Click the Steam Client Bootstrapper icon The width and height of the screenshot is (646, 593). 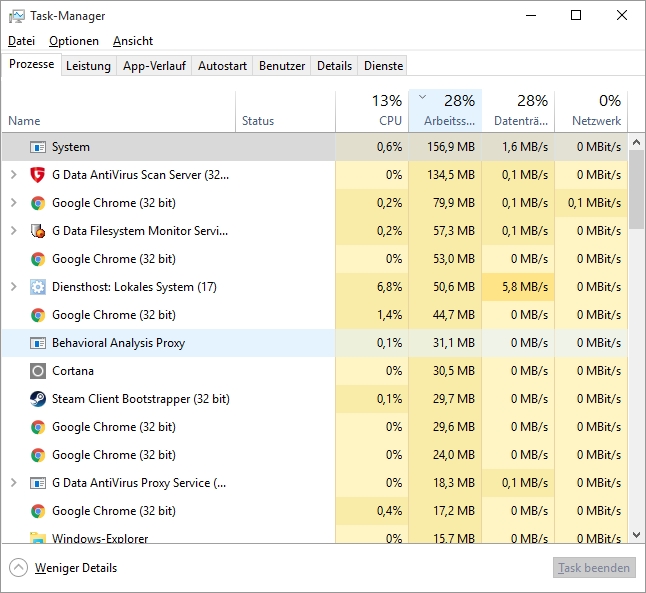pyautogui.click(x=37, y=399)
